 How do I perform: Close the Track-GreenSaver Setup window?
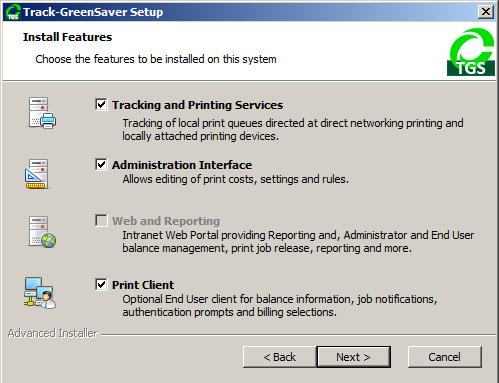pyautogui.click(x=486, y=12)
